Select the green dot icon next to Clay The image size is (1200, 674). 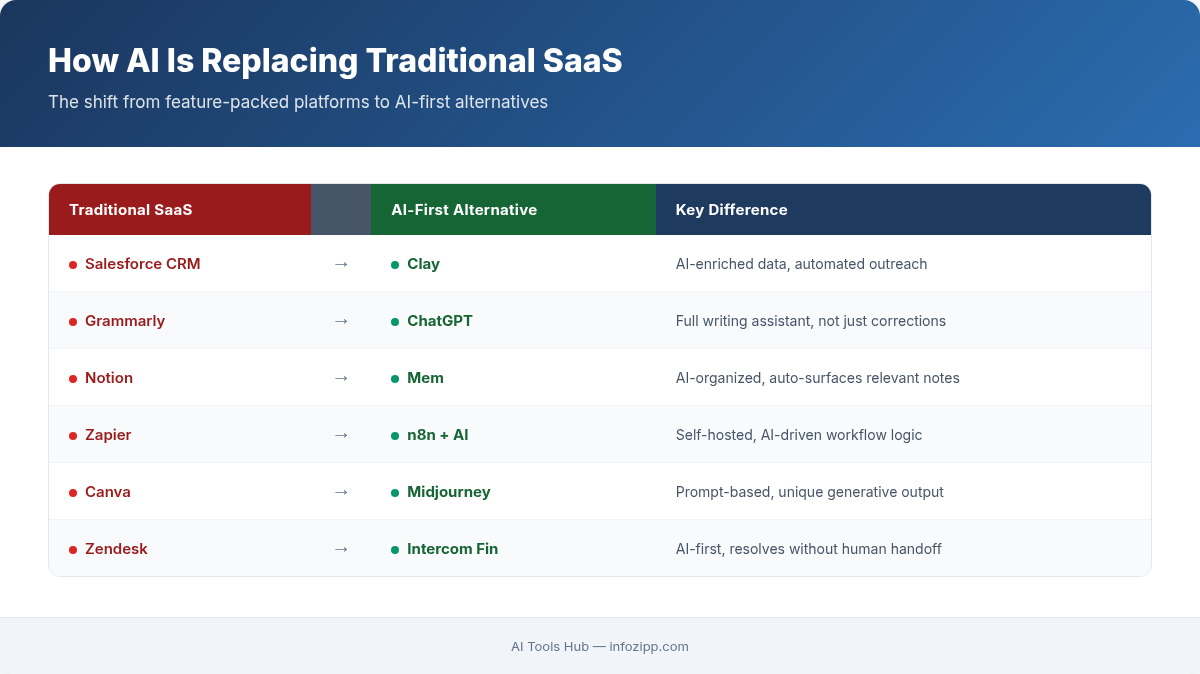(x=394, y=264)
